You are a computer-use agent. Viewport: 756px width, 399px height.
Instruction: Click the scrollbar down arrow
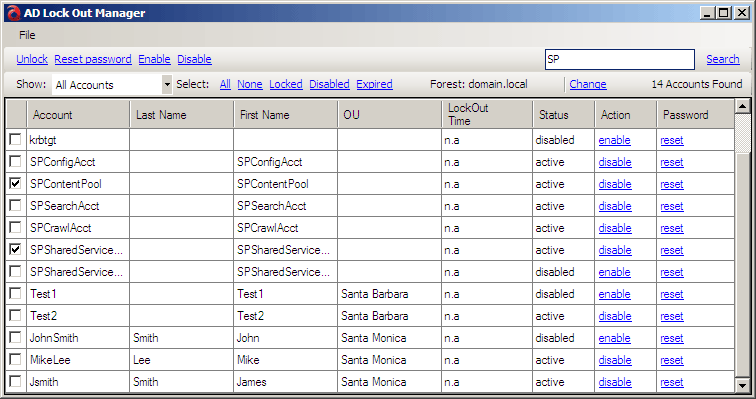[742, 385]
